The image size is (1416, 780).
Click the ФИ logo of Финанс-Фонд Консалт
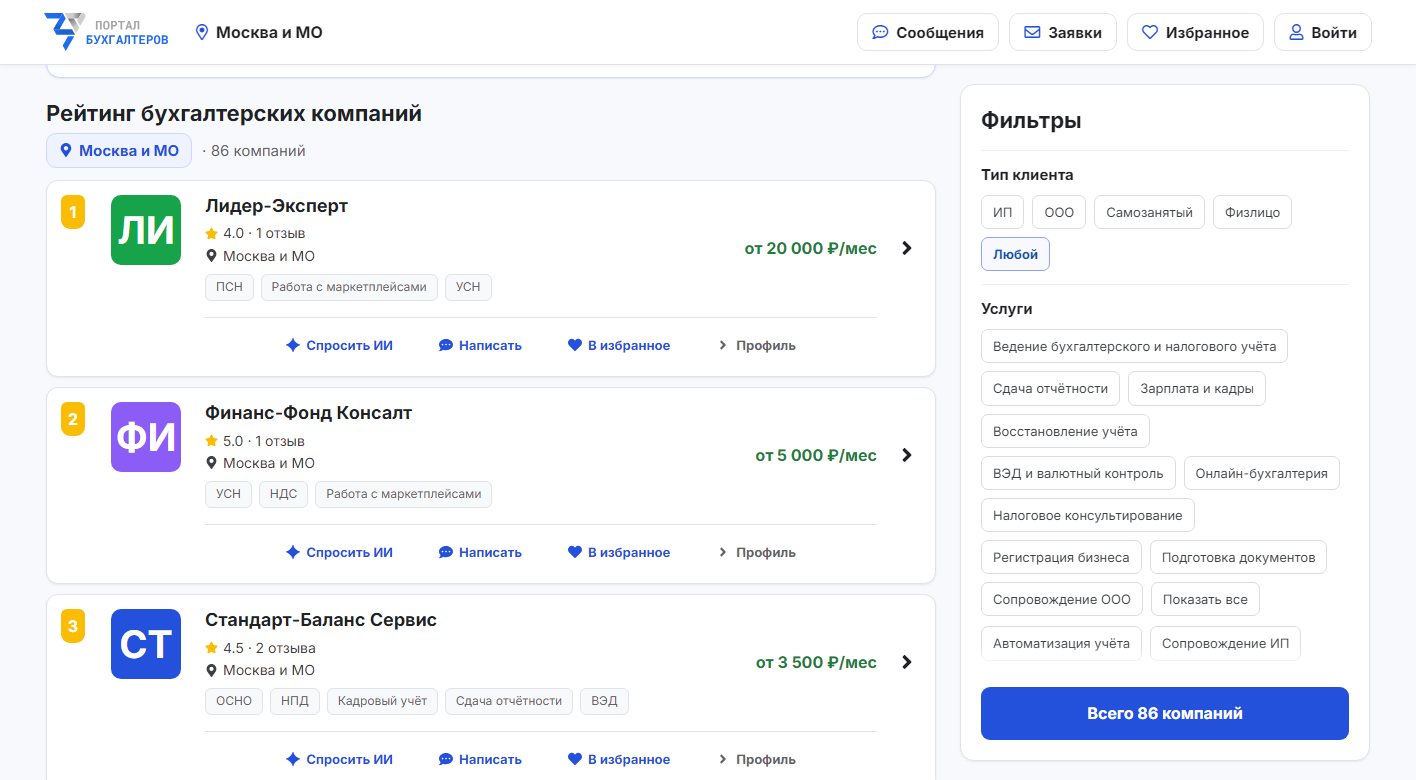point(146,437)
